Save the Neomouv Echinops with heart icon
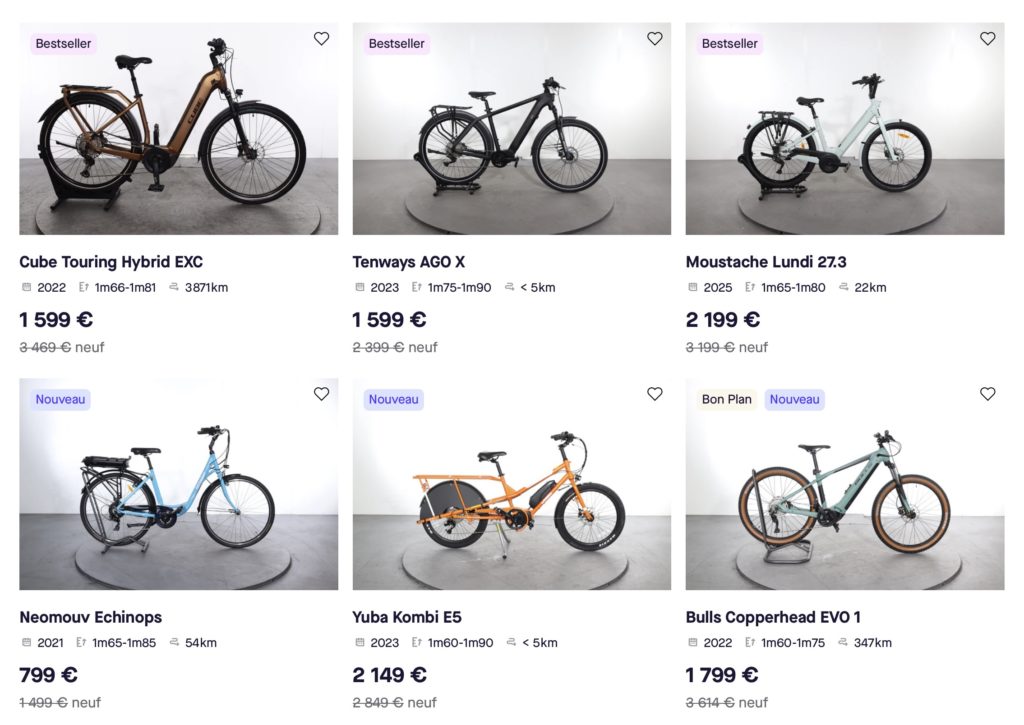1024x725 pixels. point(321,394)
